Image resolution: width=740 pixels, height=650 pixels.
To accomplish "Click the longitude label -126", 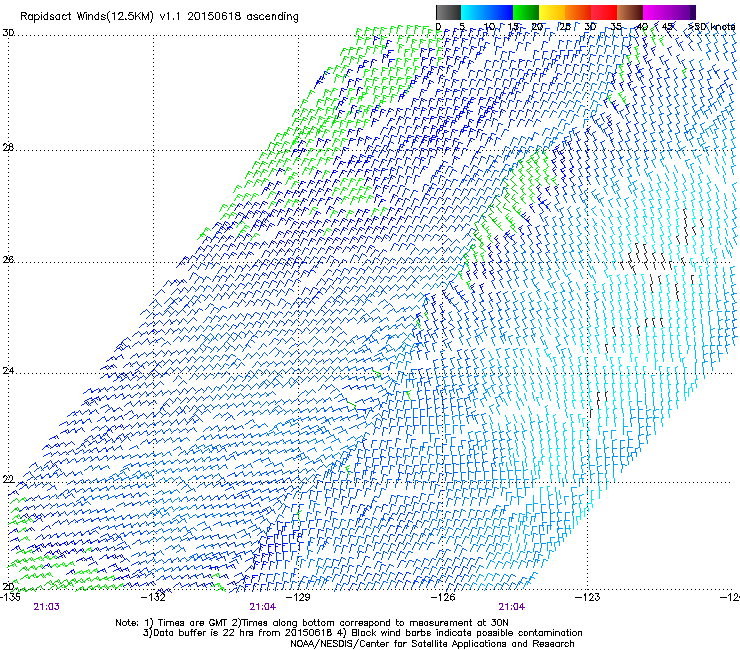I will (443, 597).
